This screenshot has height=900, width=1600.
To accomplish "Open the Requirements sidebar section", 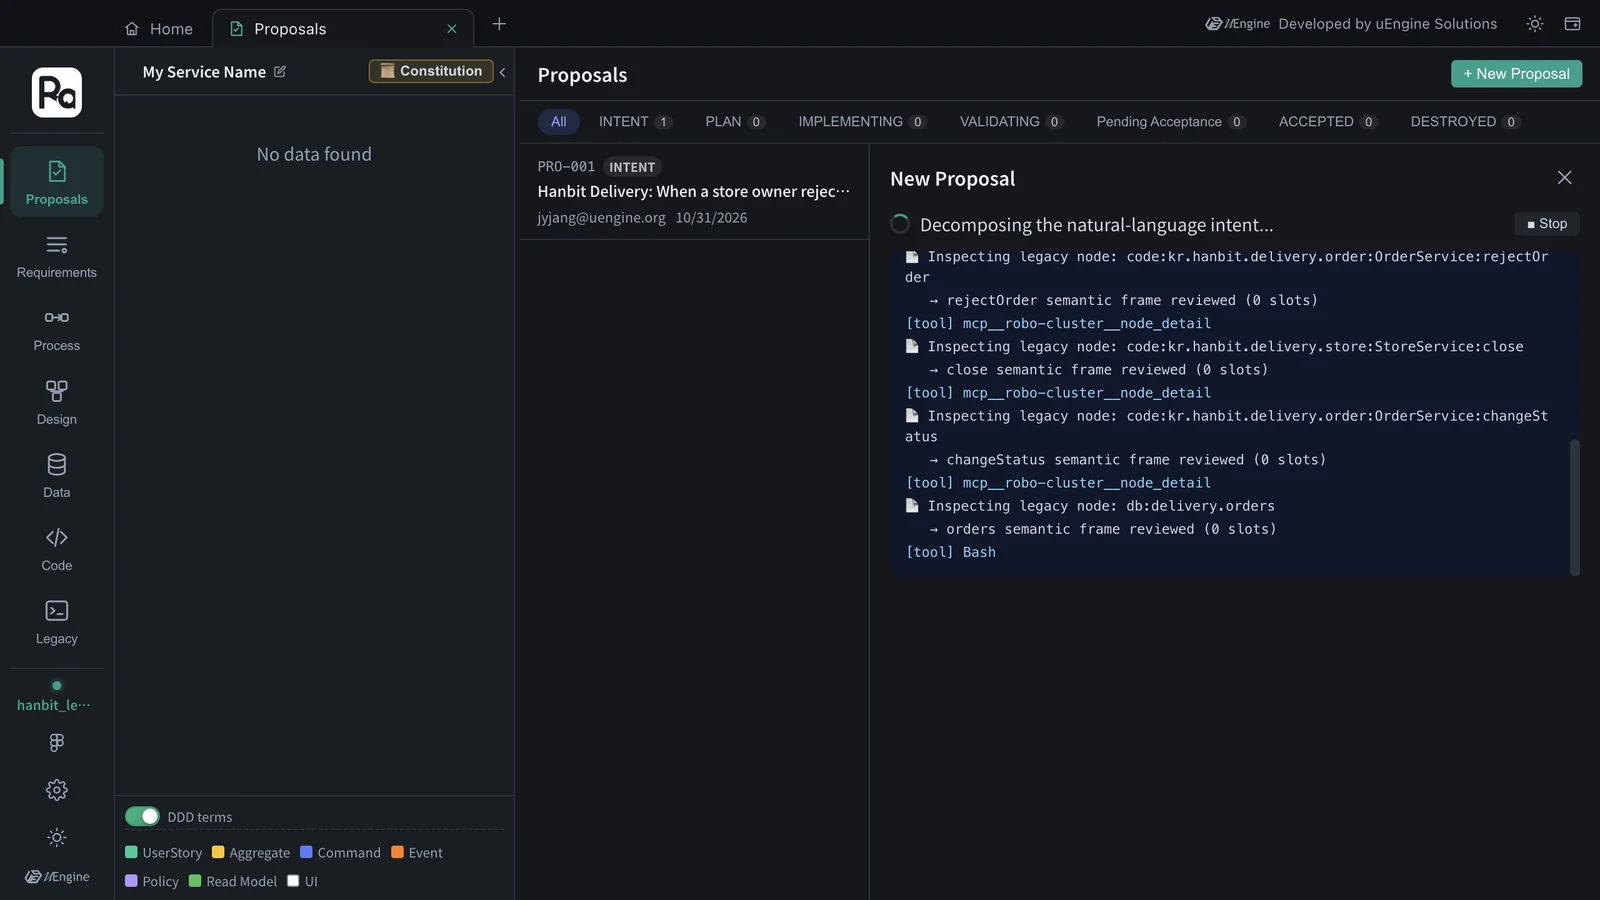I will tap(57, 256).
